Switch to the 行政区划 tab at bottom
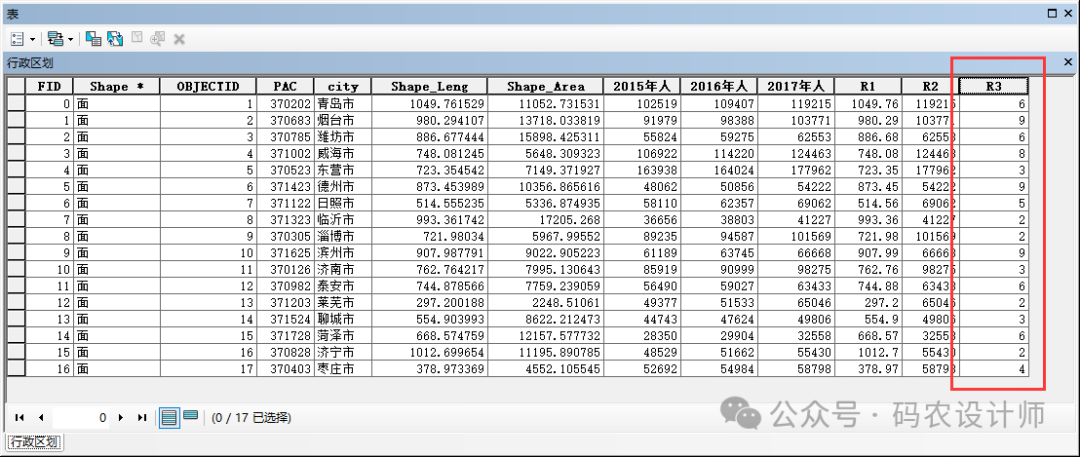Screen dimensions: 1080x457 (33, 442)
